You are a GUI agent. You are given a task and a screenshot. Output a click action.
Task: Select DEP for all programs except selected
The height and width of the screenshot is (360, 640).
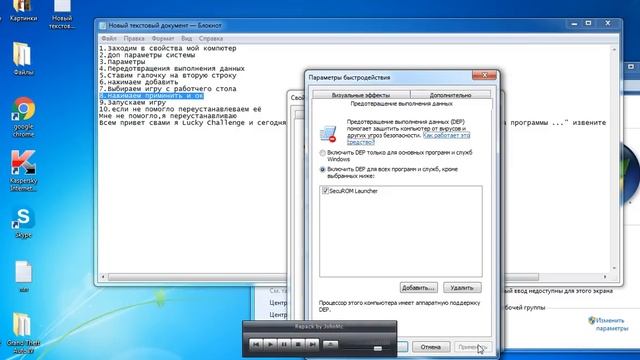[322, 169]
